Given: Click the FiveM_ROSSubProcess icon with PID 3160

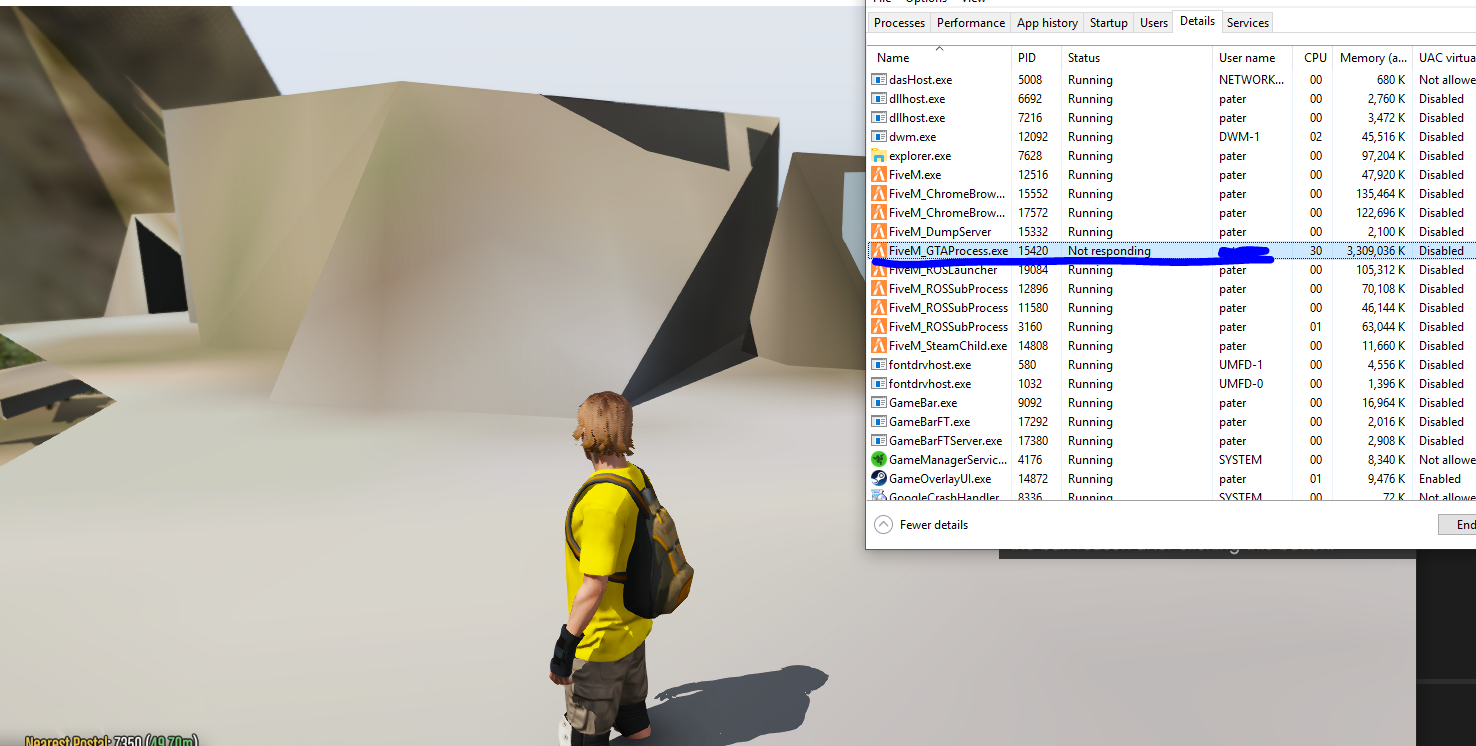Looking at the screenshot, I should [879, 326].
